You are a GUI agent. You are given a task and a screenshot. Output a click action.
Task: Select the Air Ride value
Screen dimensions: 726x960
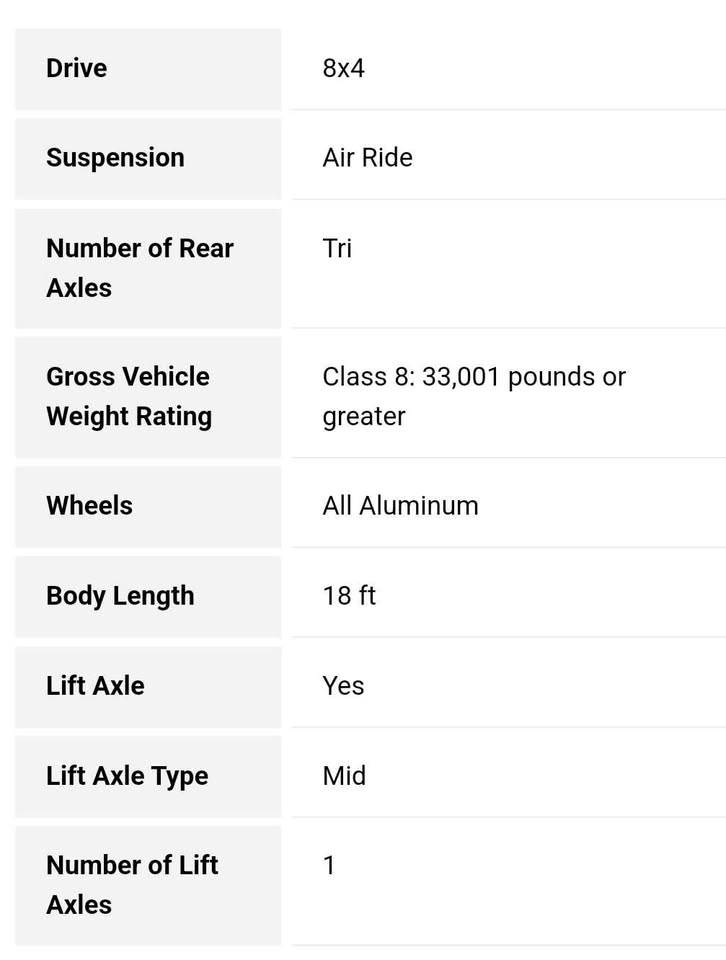tap(367, 157)
